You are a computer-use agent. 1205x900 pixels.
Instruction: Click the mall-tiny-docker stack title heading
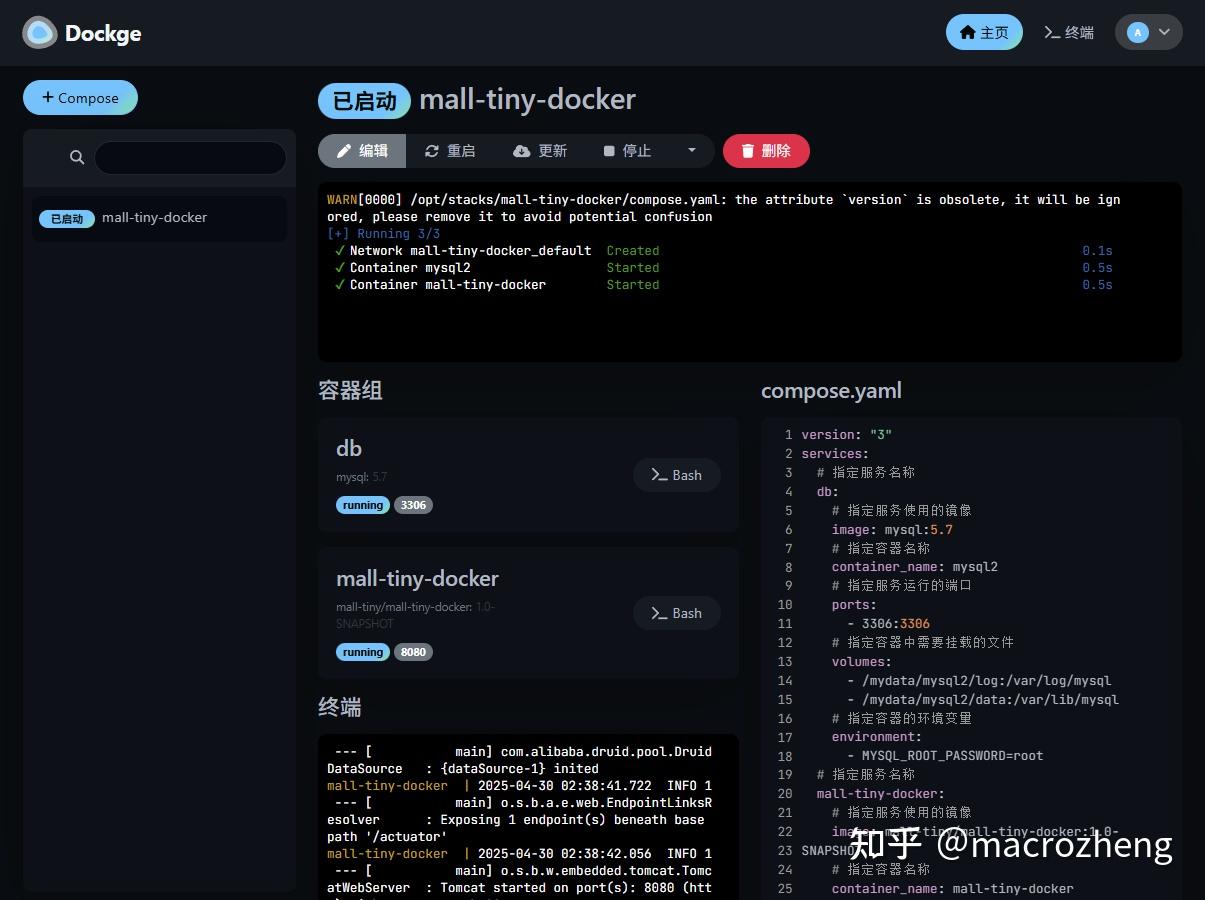click(527, 100)
